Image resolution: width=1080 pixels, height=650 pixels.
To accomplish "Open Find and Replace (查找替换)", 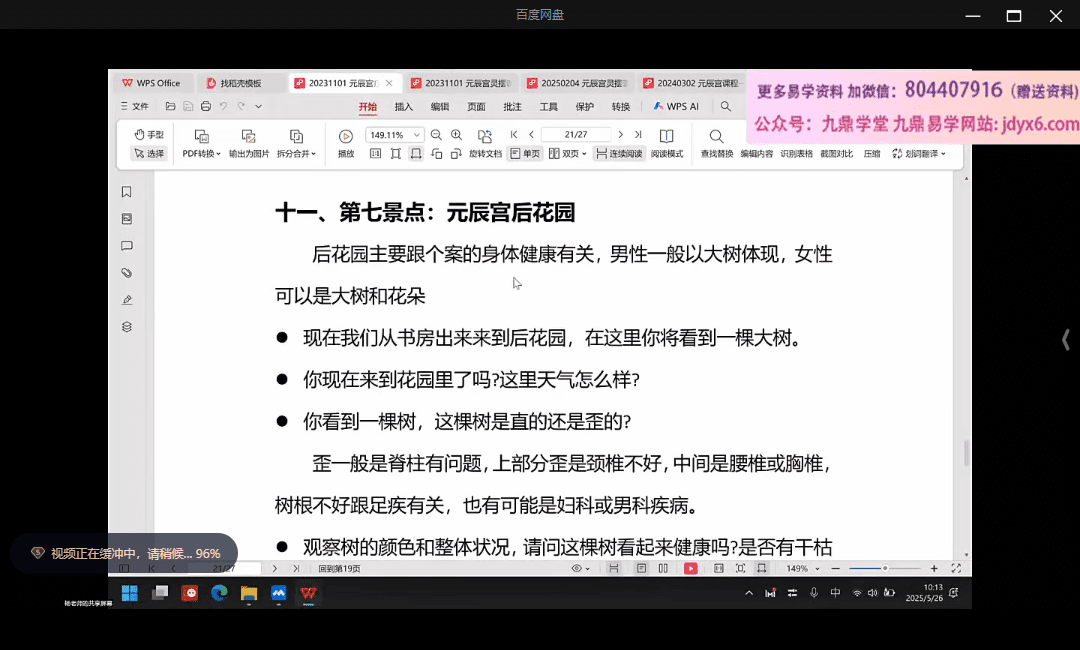I will click(716, 136).
